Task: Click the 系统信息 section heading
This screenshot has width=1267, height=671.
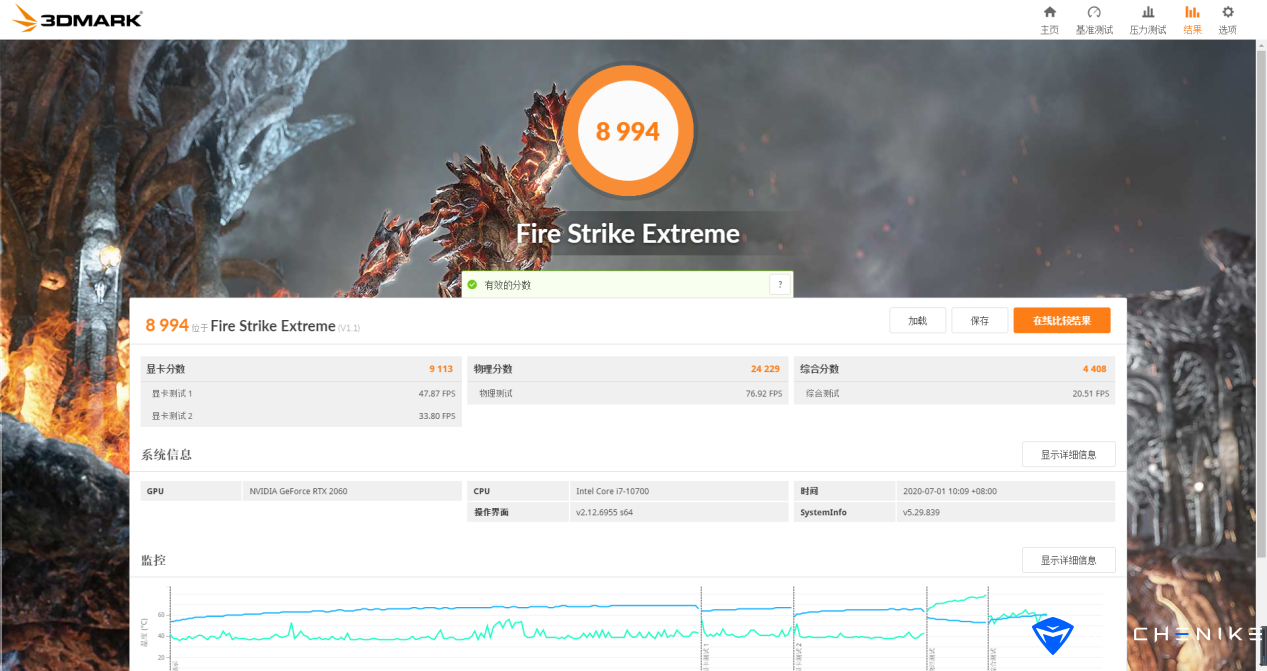Action: (166, 454)
